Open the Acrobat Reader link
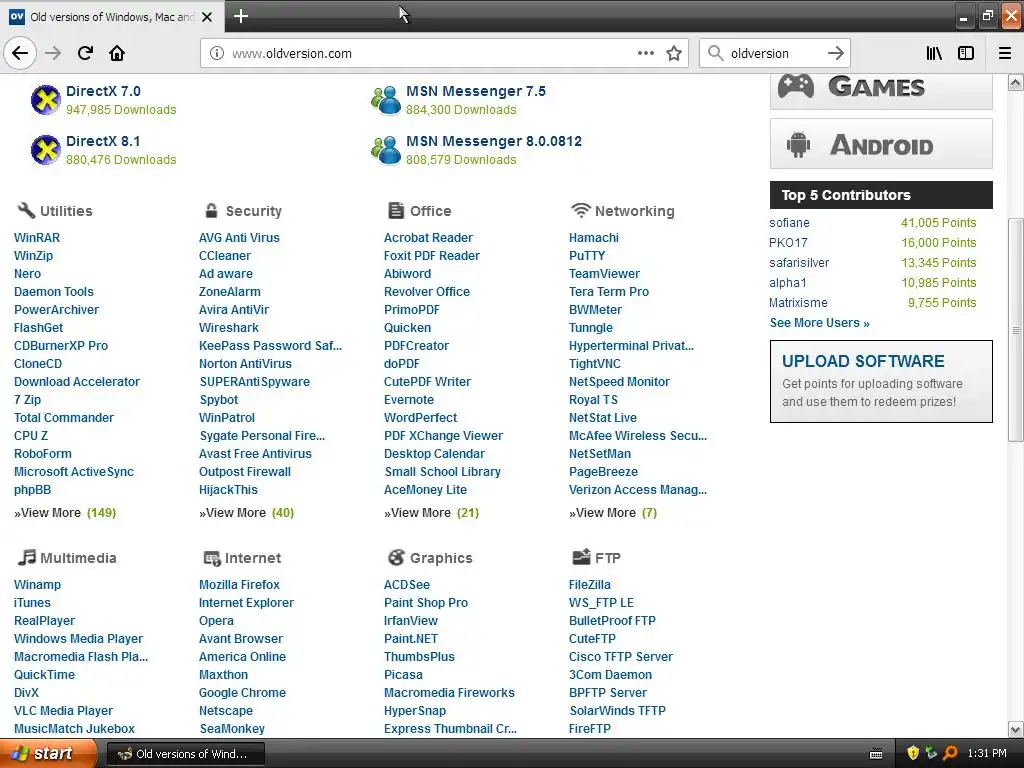The height and width of the screenshot is (768, 1024). (428, 238)
